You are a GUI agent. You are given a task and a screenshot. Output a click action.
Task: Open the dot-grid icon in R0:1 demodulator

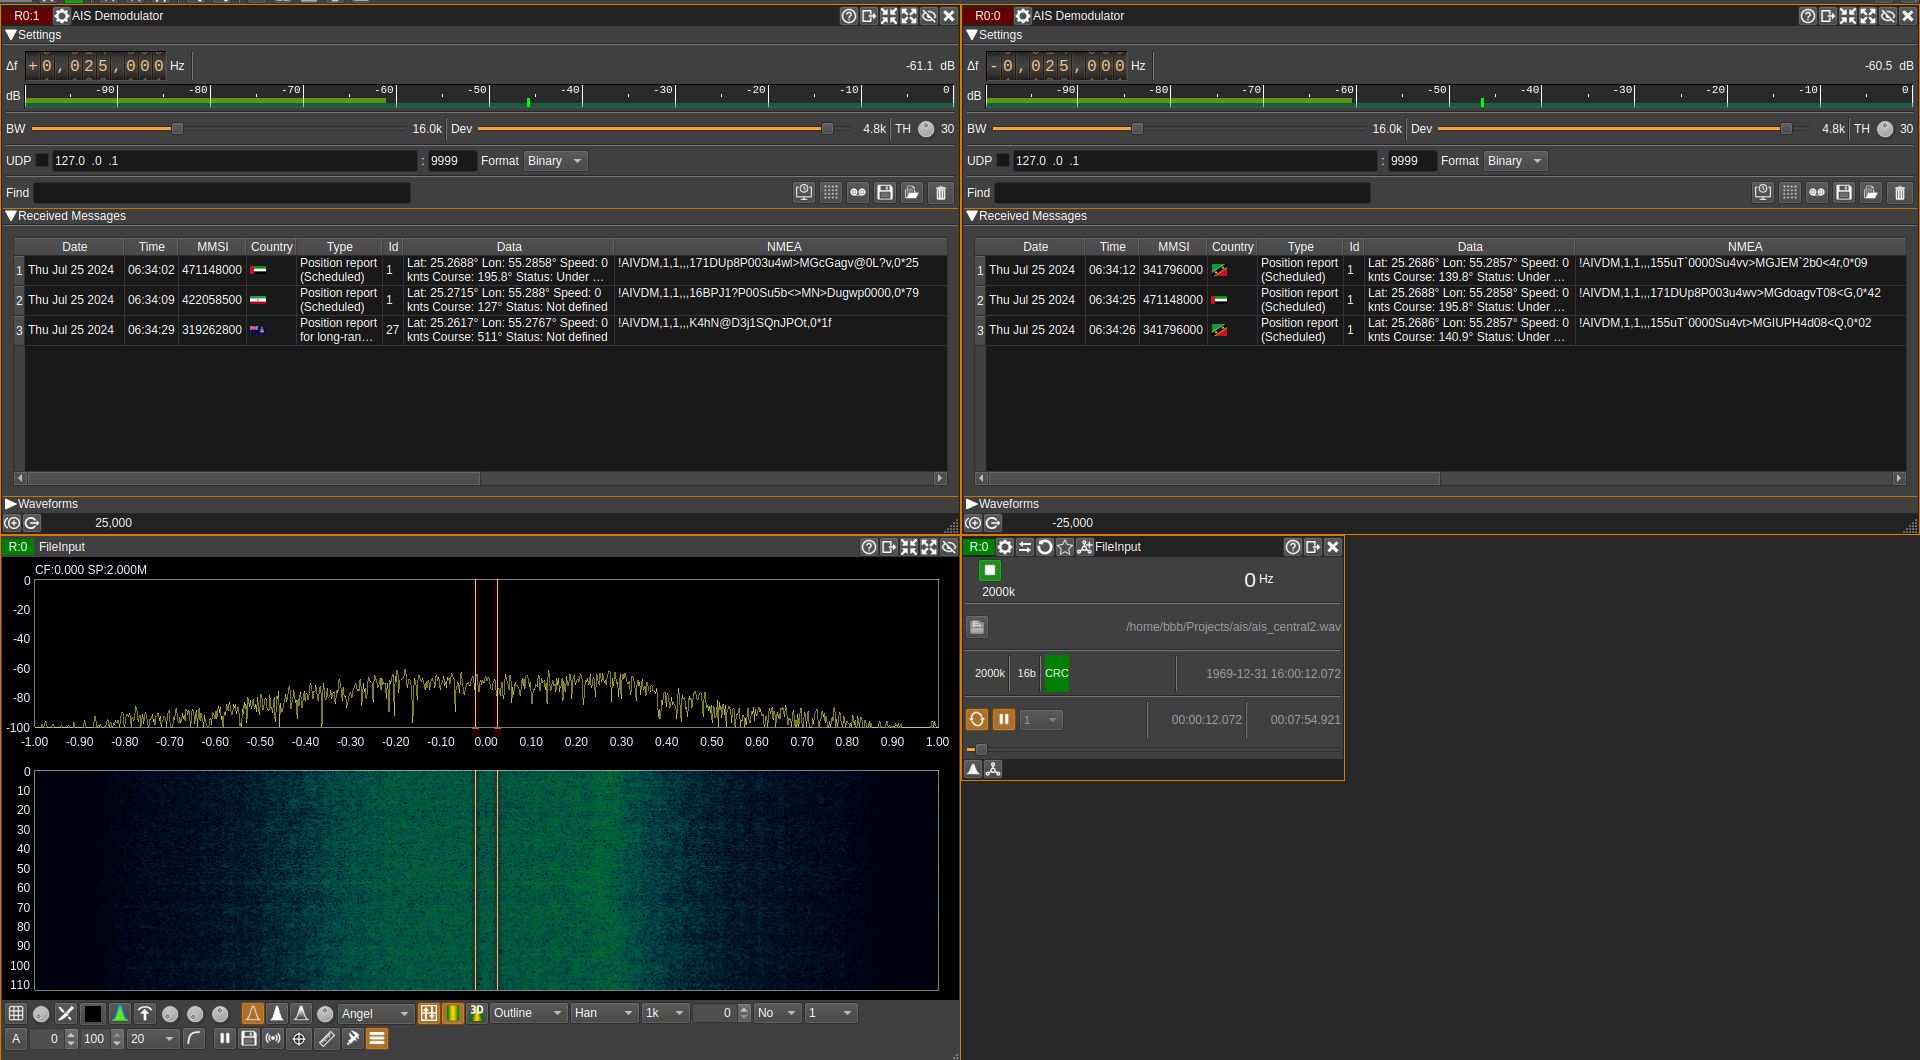(831, 192)
